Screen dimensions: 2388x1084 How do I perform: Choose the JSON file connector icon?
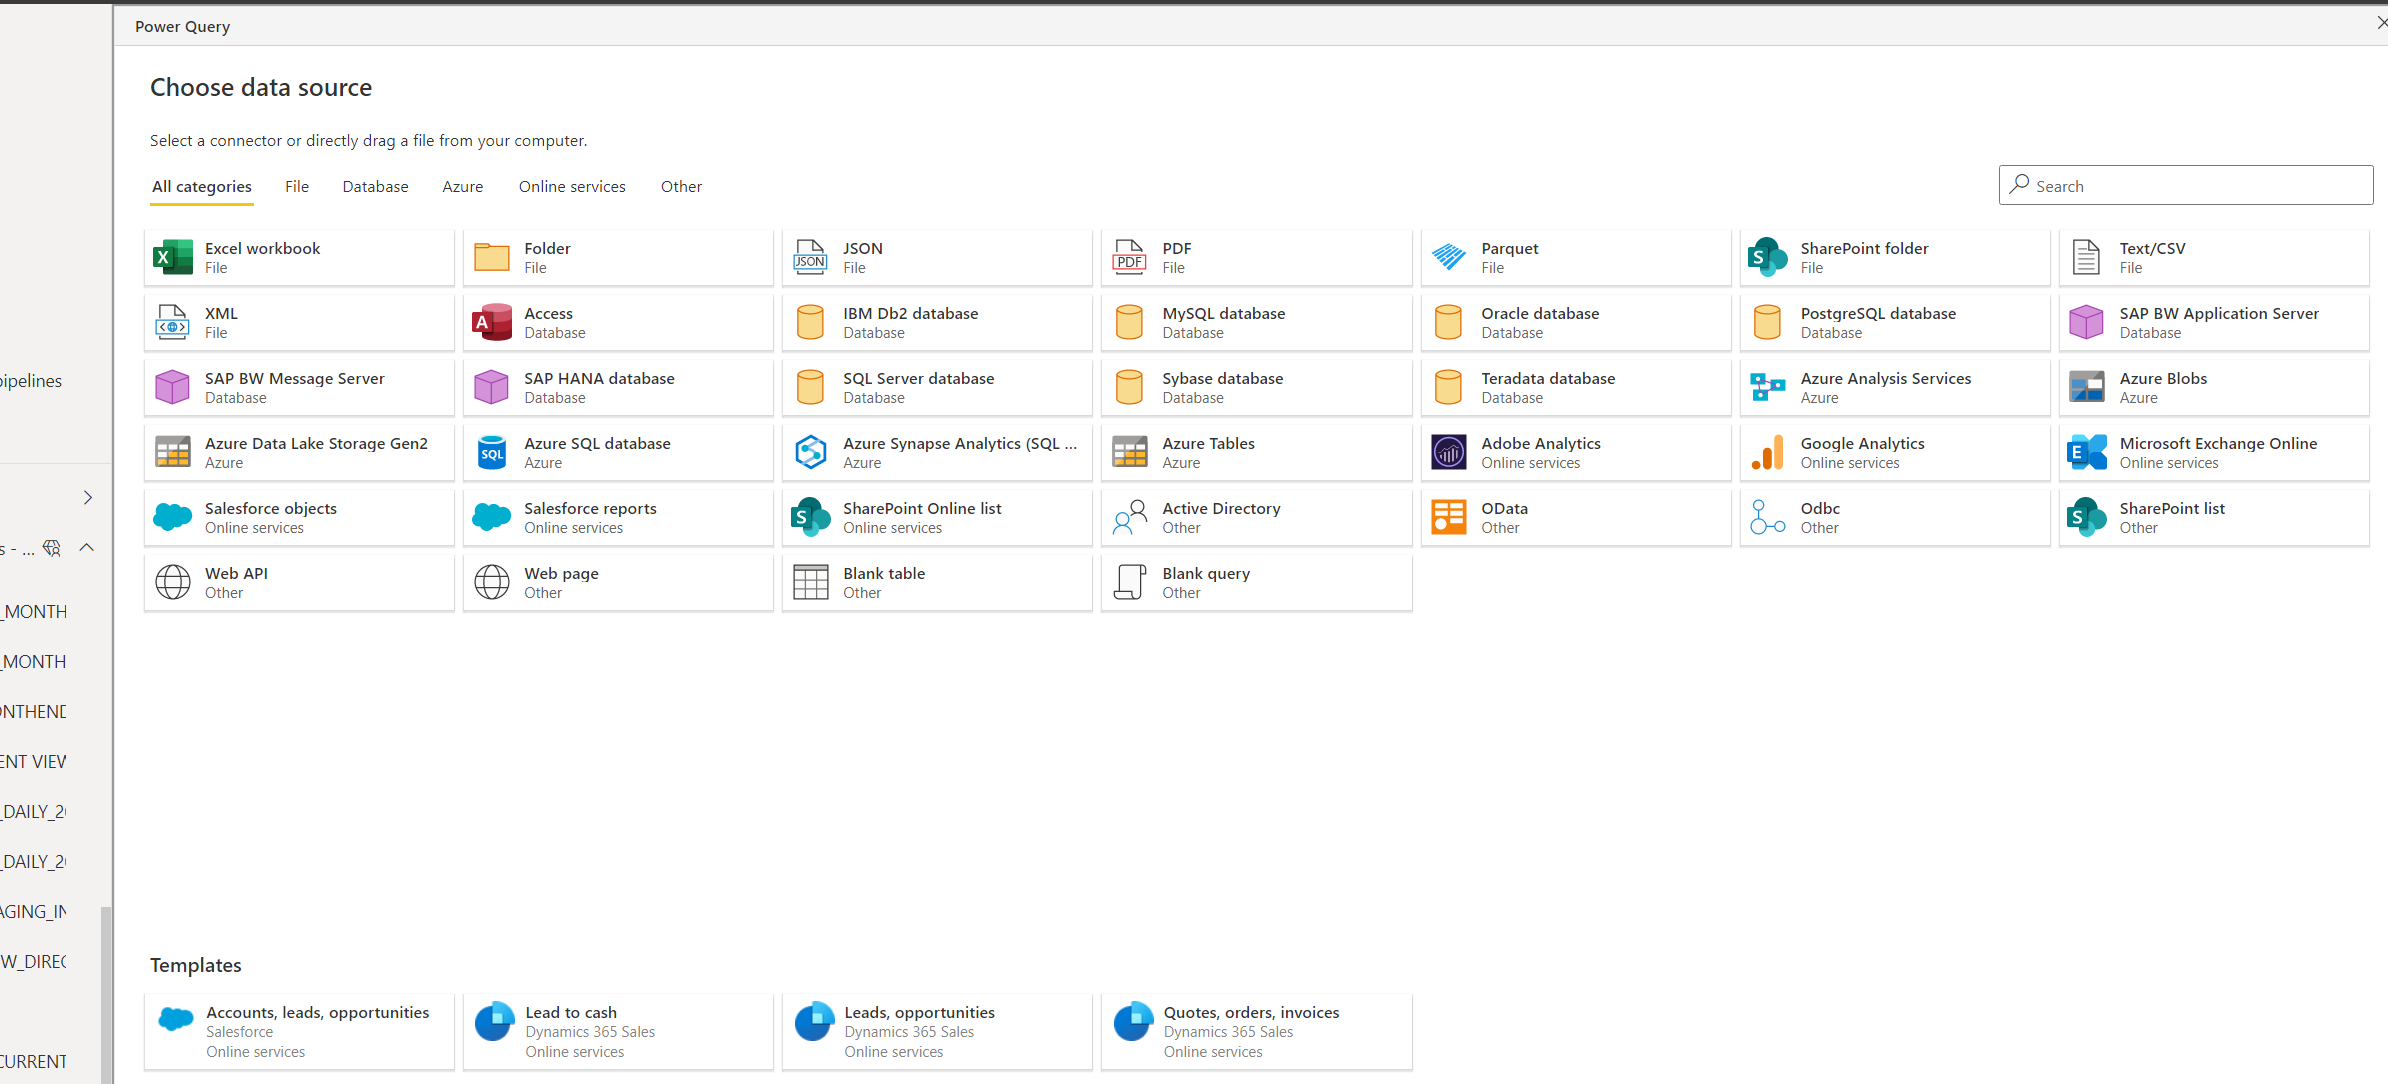point(810,258)
